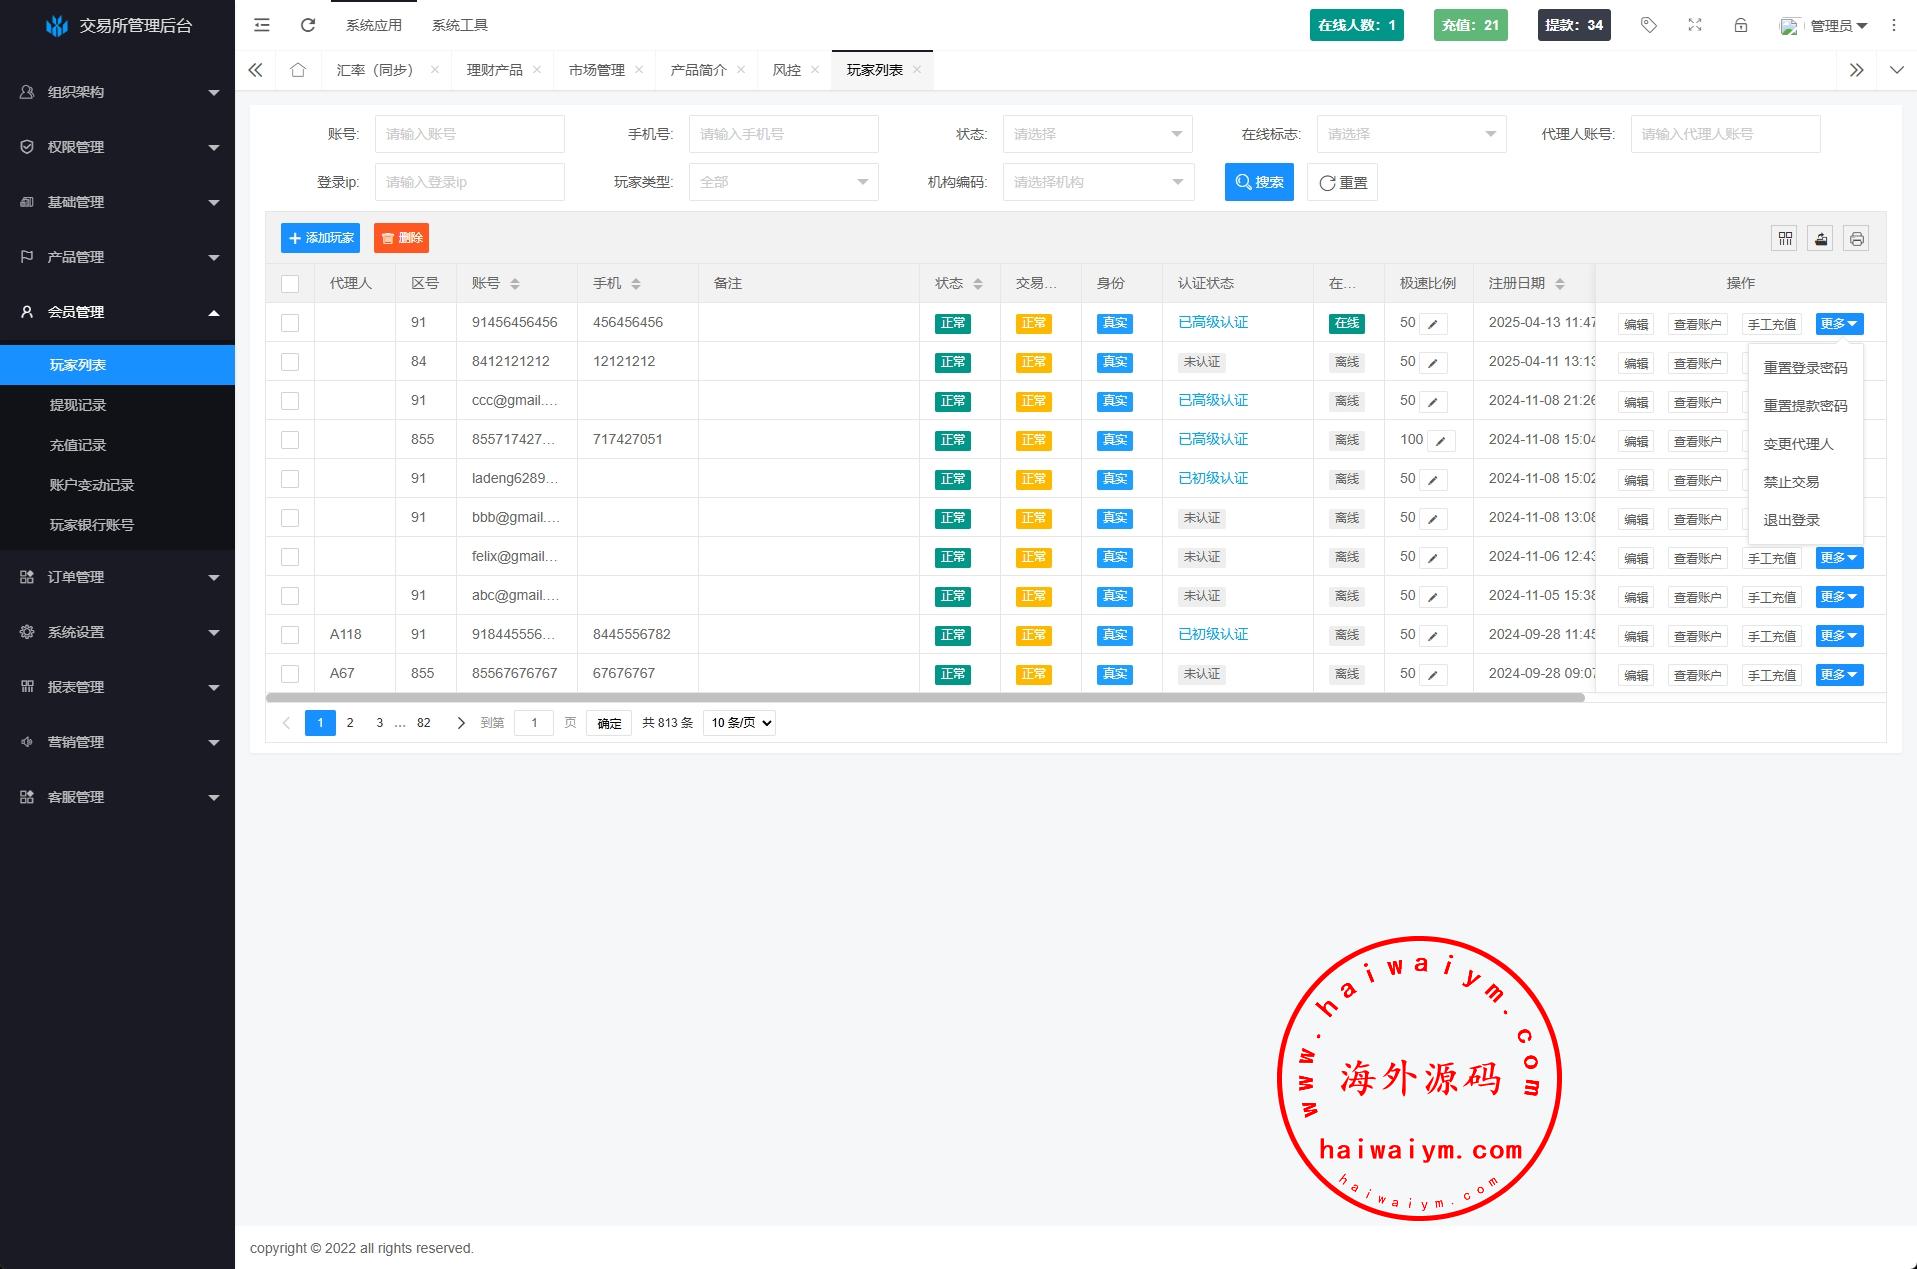Toggle the sidebar collapse icon

tap(262, 25)
